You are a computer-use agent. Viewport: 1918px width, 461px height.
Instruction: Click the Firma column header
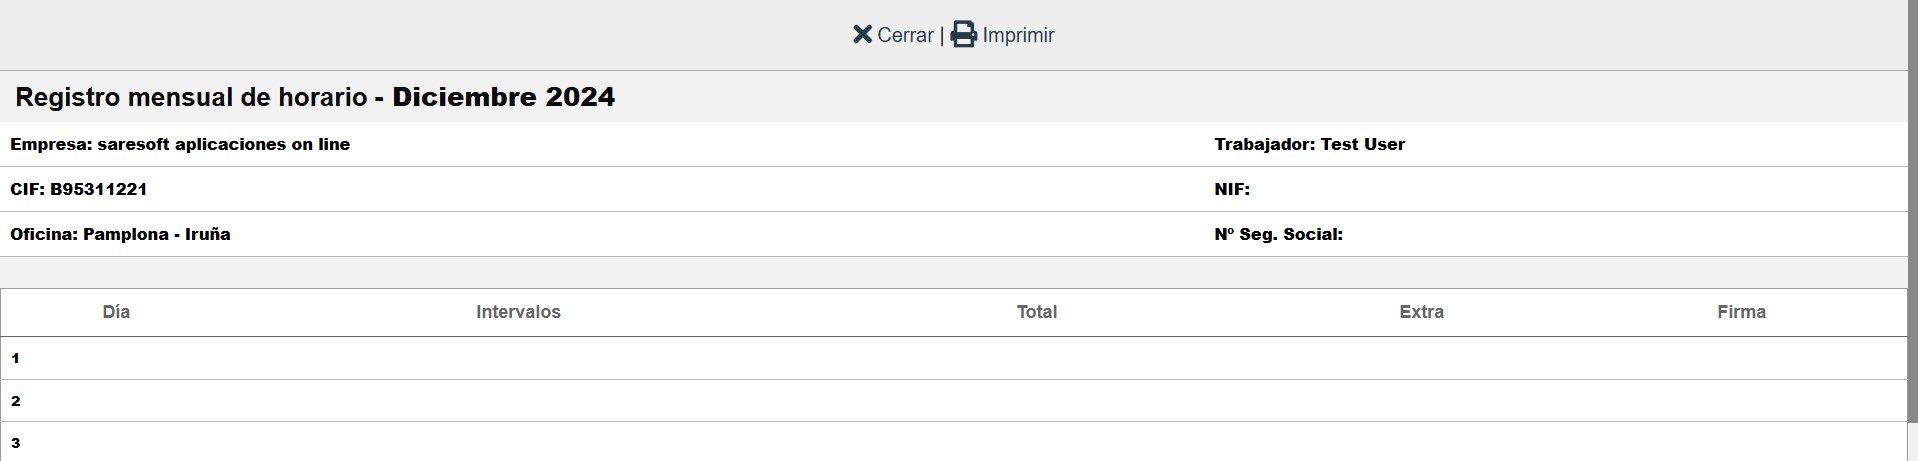coord(1741,312)
